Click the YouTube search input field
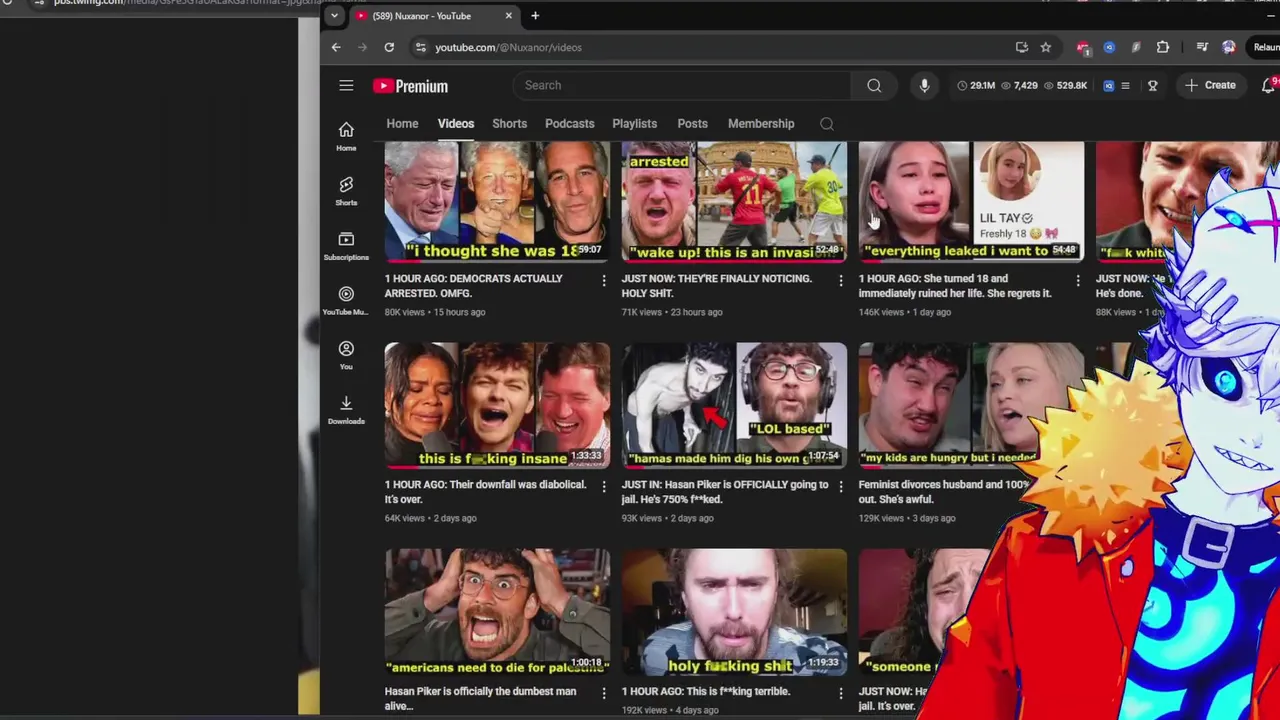This screenshot has width=1280, height=720. coord(682,85)
